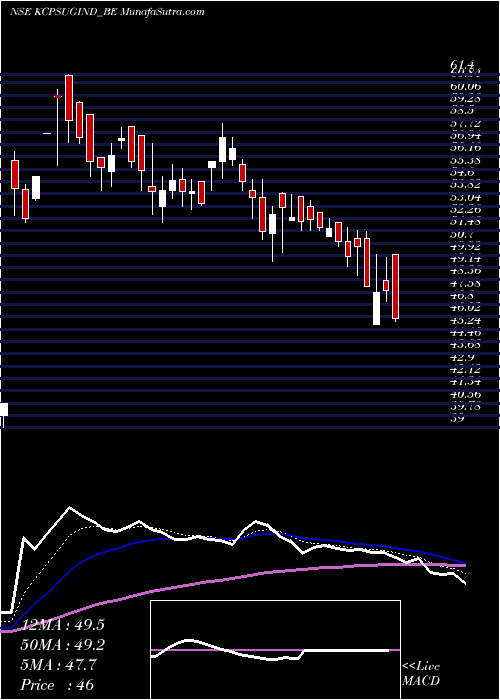Click the '47.58' price axis label
The image size is (500, 700).
coord(464,283)
